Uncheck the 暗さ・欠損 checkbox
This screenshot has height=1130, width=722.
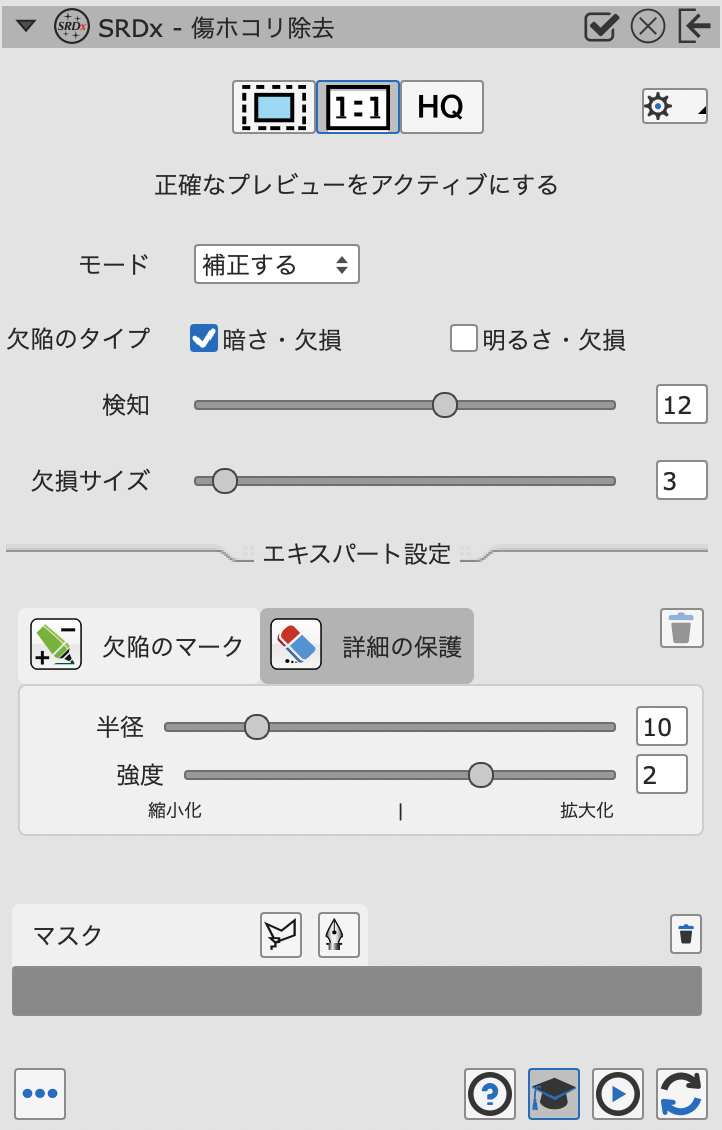204,339
